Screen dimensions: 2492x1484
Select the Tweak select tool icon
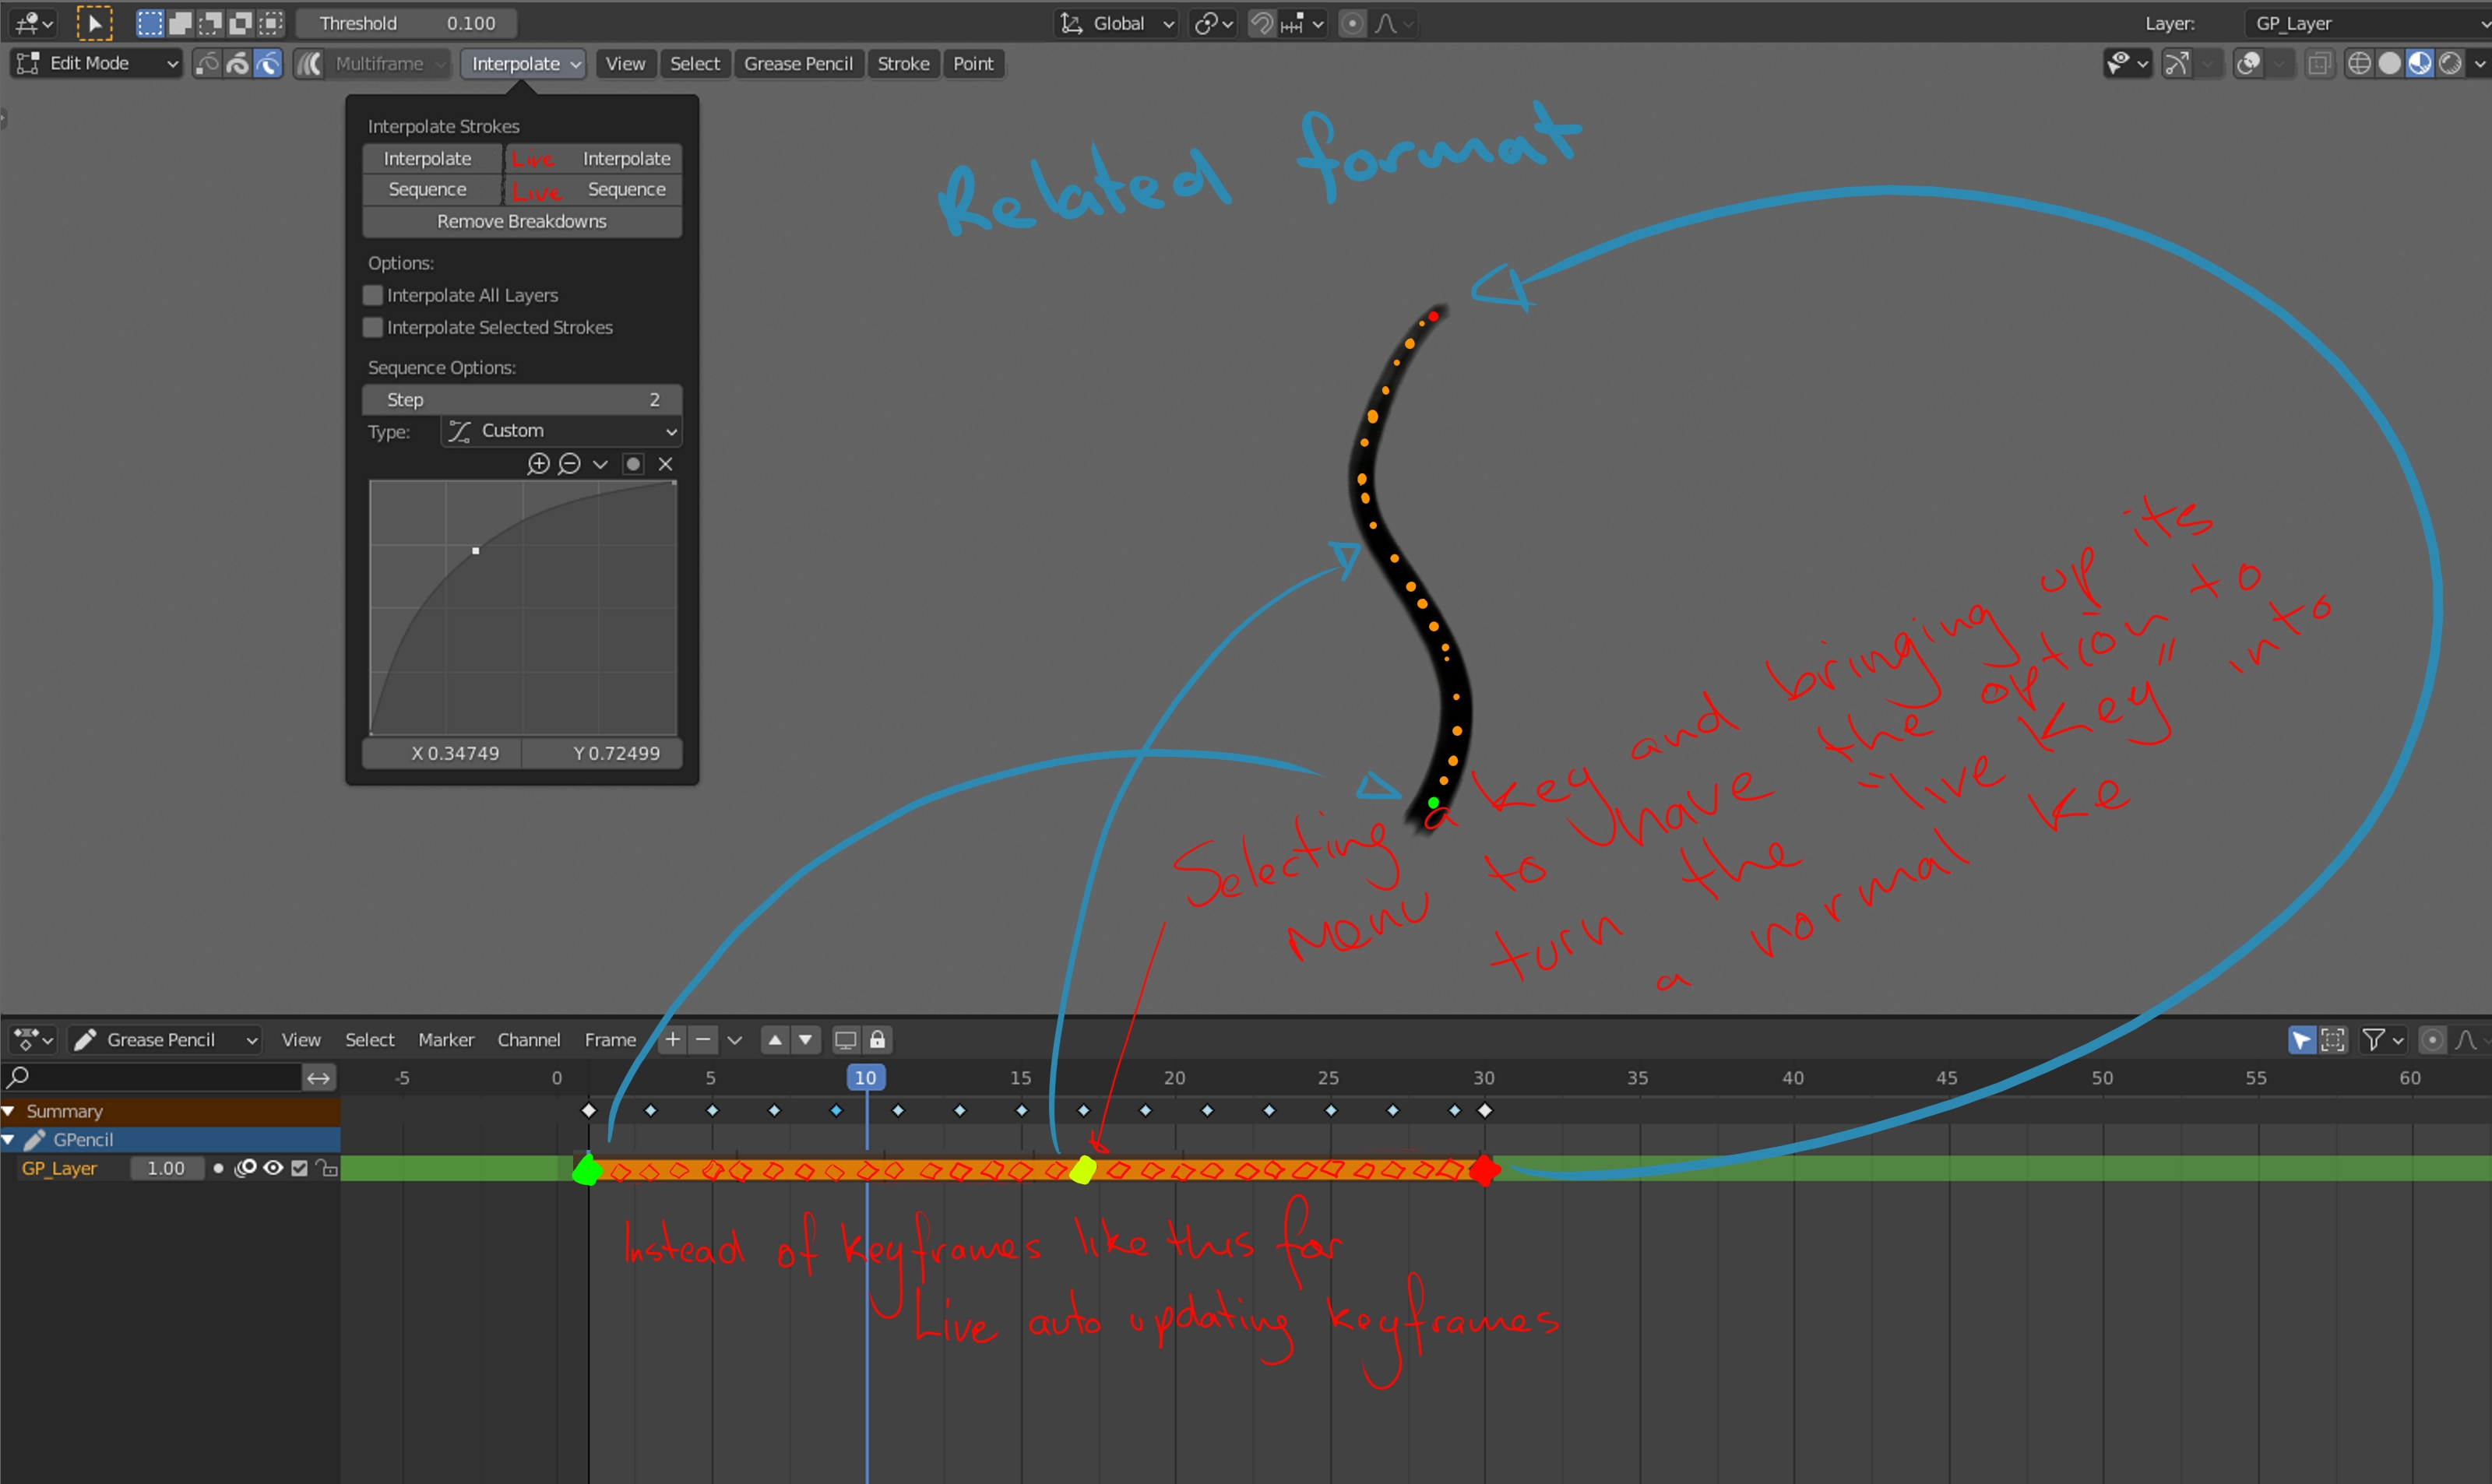tap(94, 23)
